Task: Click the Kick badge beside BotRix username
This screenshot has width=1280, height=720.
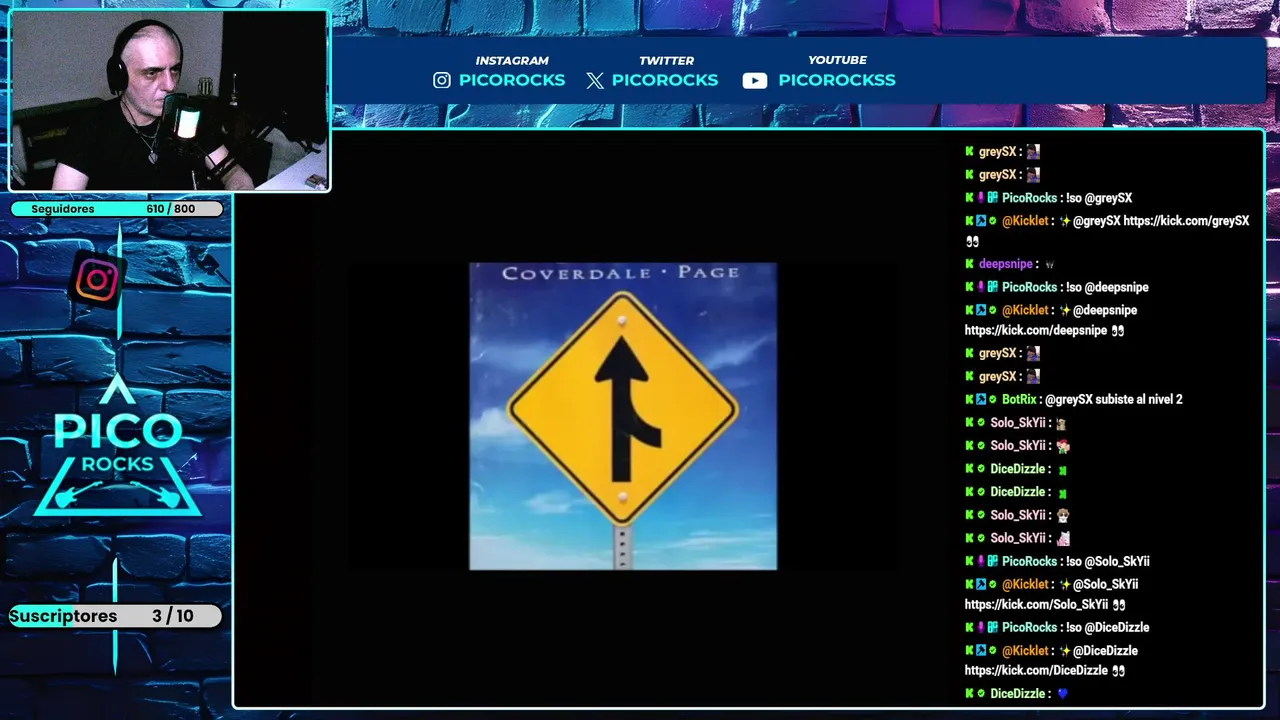Action: click(969, 399)
